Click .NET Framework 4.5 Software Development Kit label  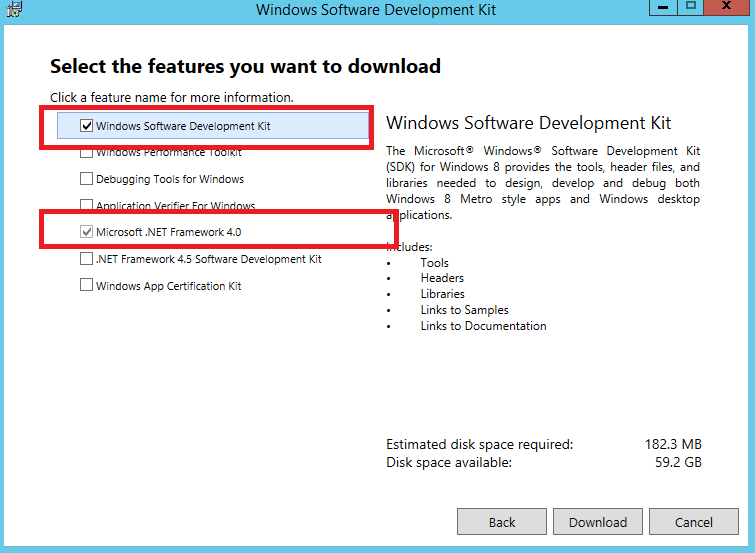(x=208, y=259)
